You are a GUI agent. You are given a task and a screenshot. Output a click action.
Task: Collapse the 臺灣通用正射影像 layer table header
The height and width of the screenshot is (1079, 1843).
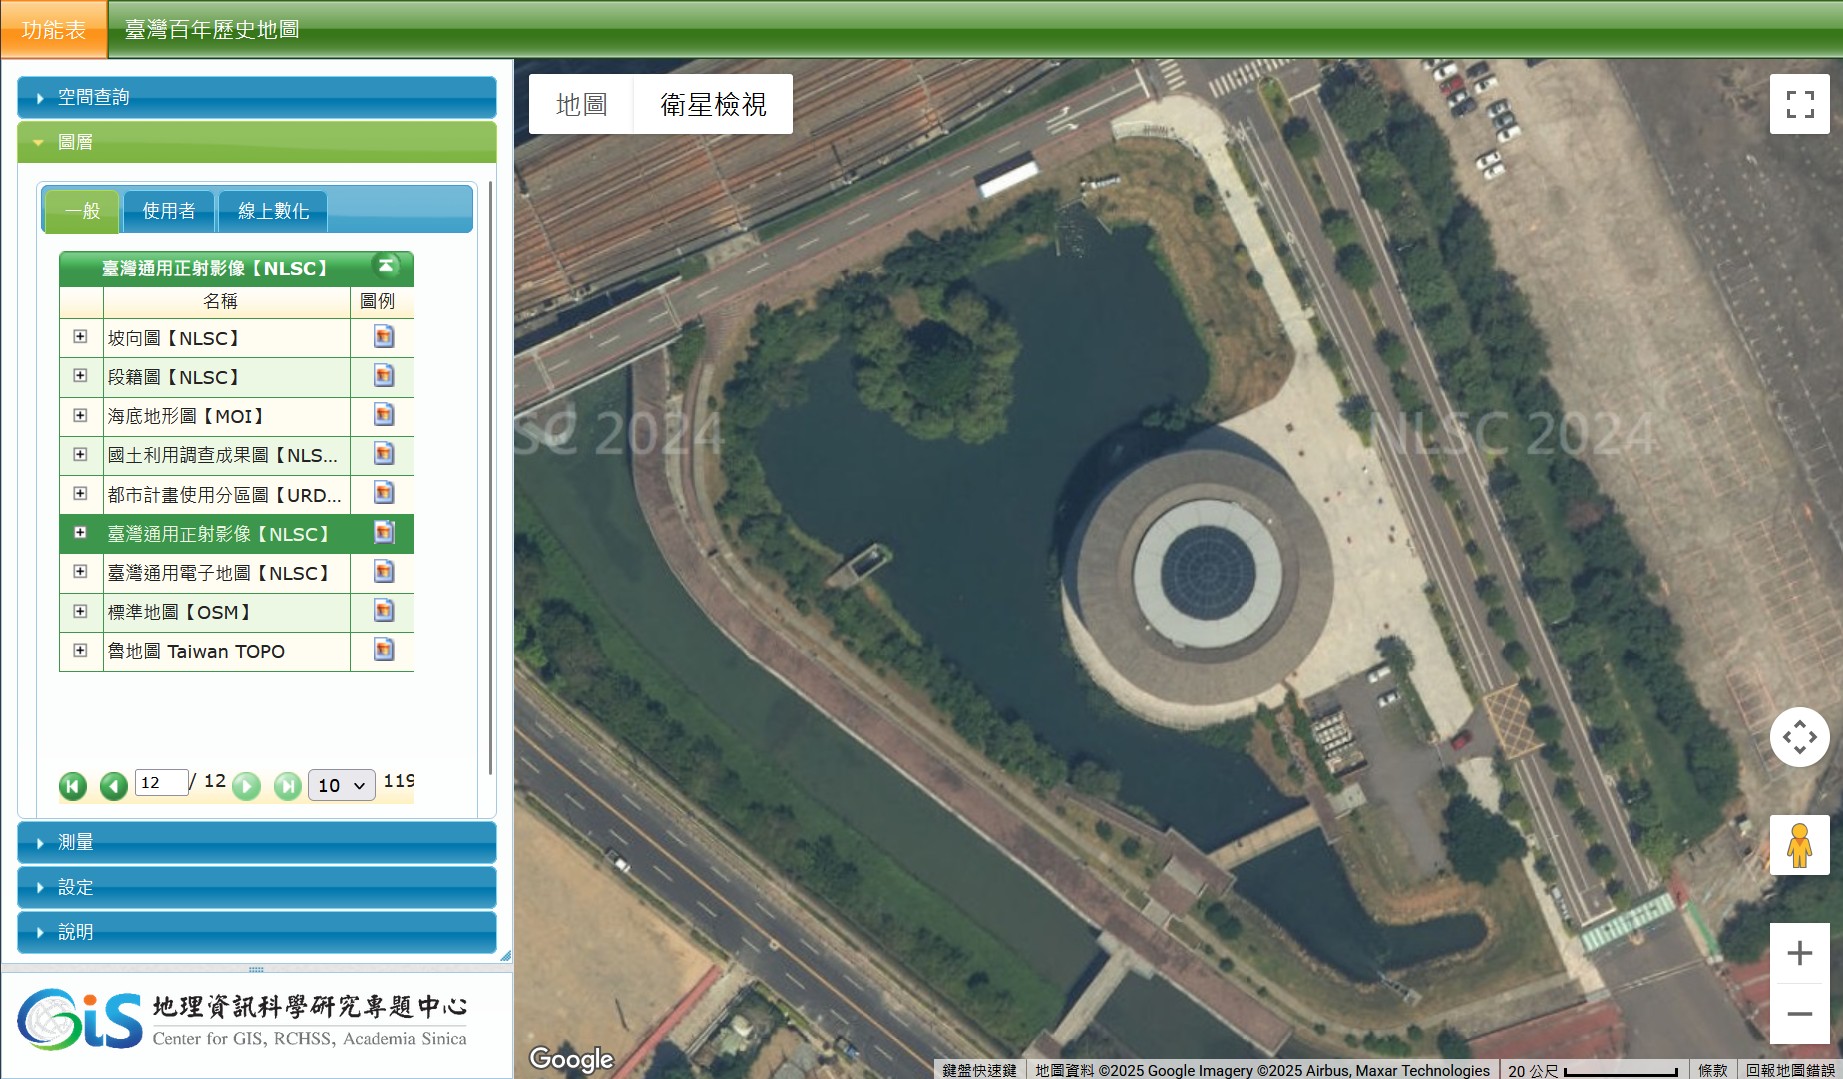click(x=385, y=266)
